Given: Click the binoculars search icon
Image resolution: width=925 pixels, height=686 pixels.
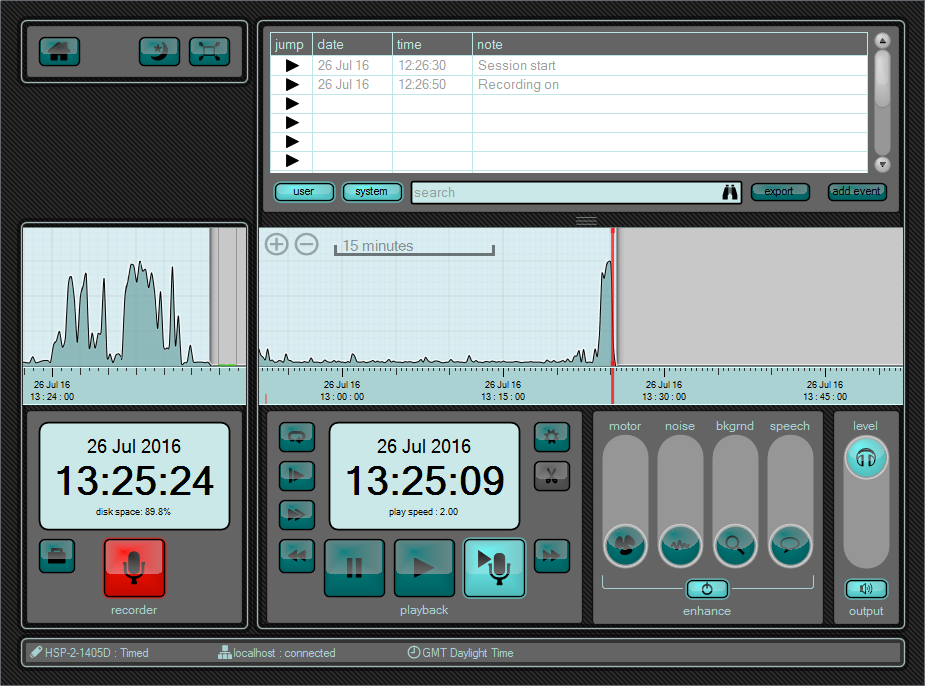Looking at the screenshot, I should coord(730,193).
